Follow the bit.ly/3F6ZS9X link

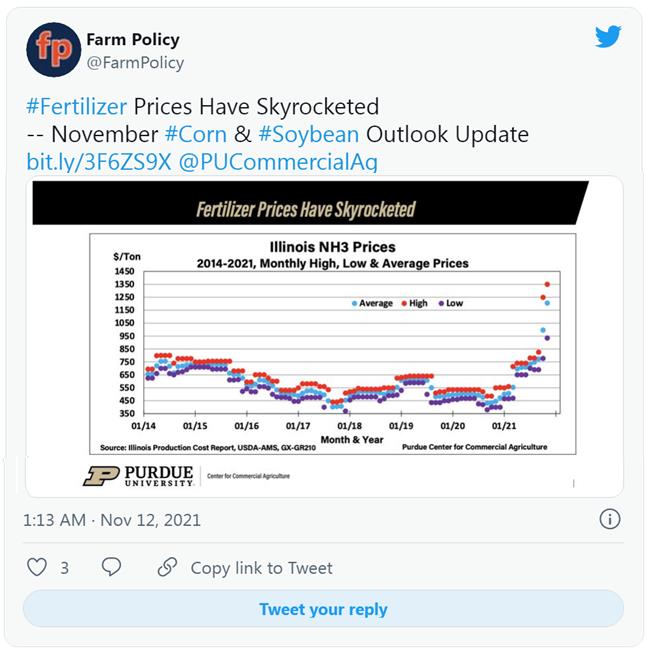click(99, 162)
